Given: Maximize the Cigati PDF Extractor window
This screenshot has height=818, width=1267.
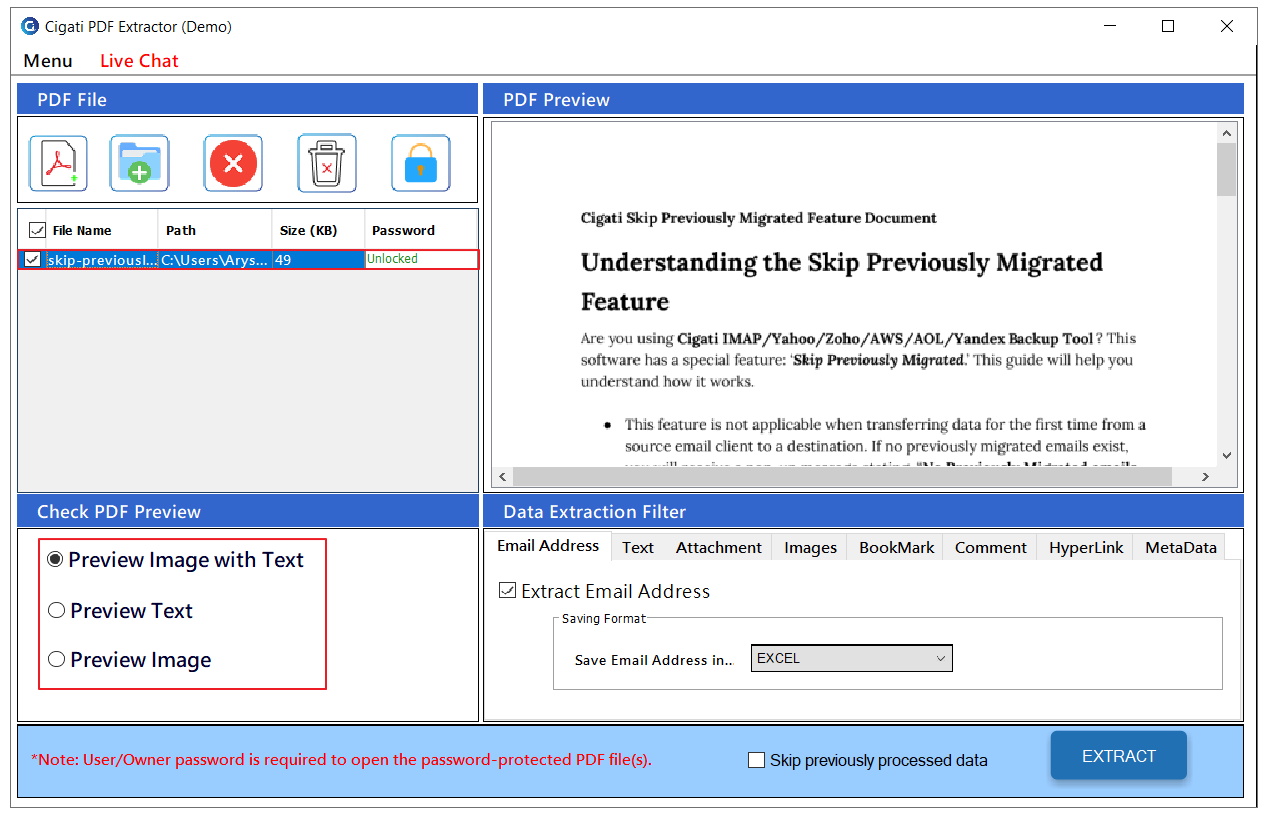Looking at the screenshot, I should (1168, 27).
